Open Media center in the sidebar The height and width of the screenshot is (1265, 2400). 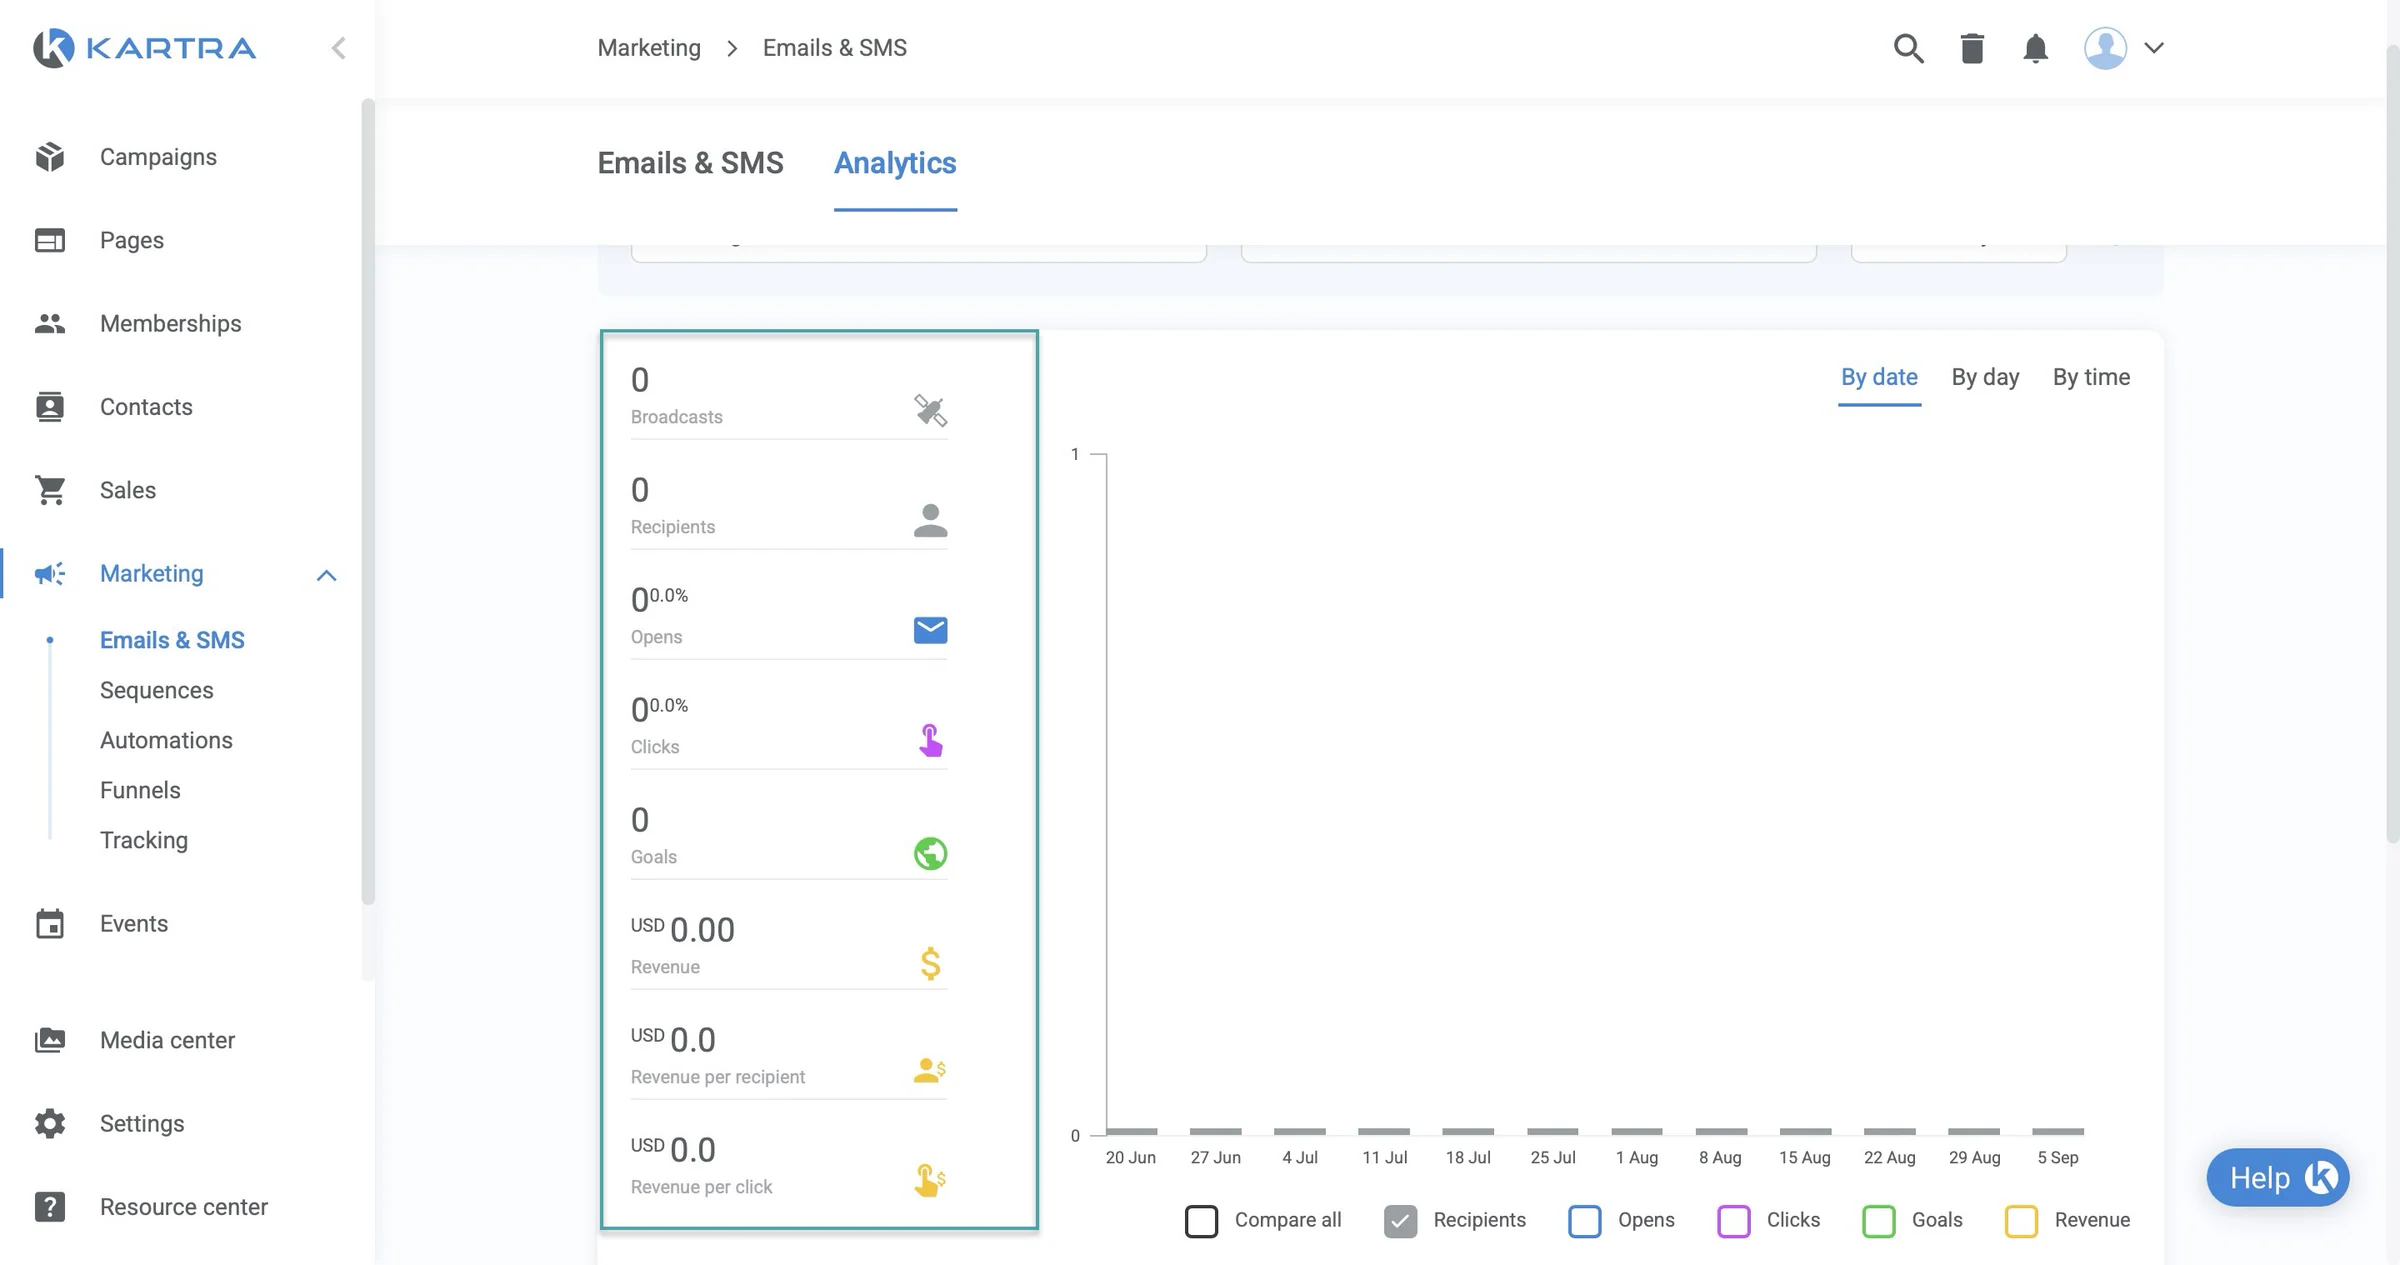[167, 1040]
